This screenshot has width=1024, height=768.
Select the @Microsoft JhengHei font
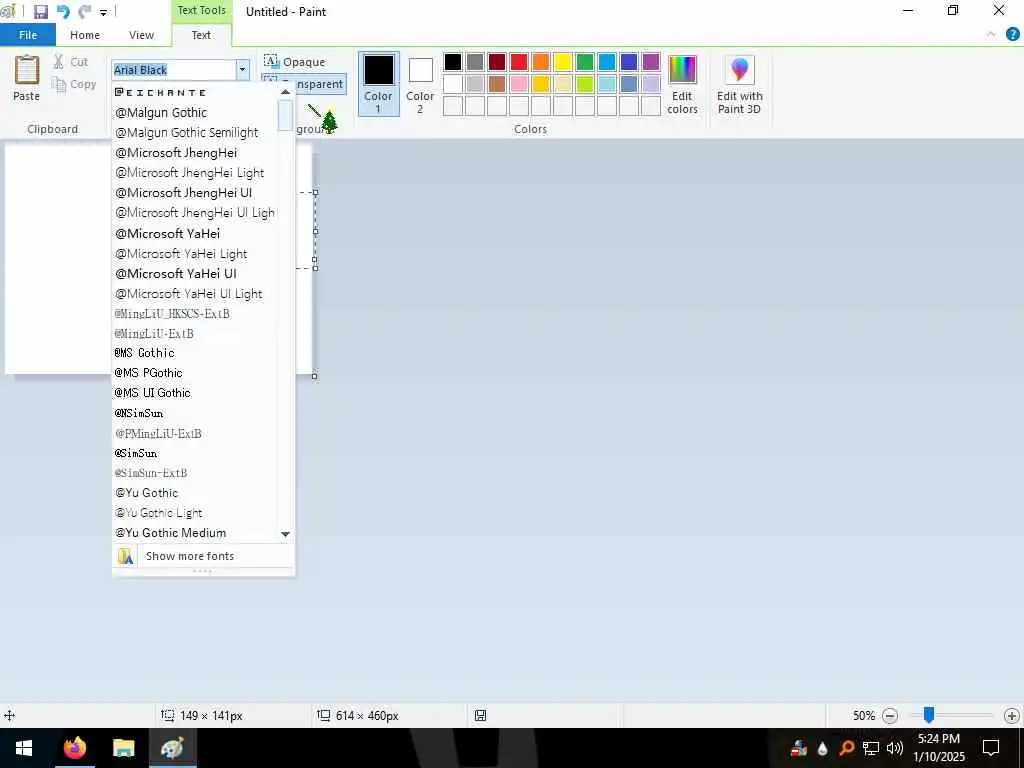tap(195, 153)
